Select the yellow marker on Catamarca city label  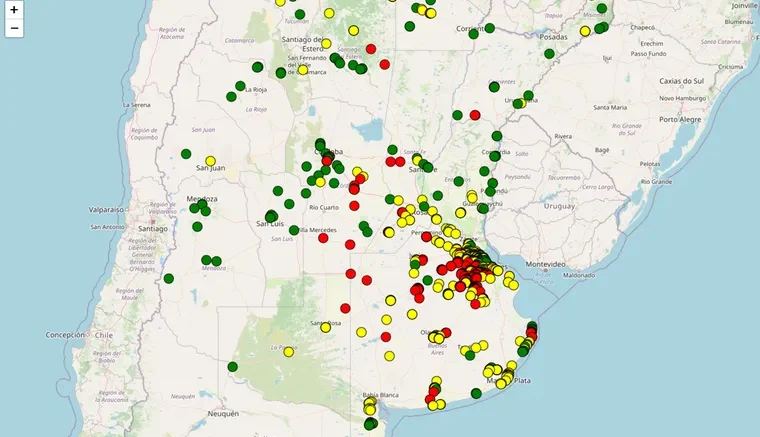(x=303, y=70)
